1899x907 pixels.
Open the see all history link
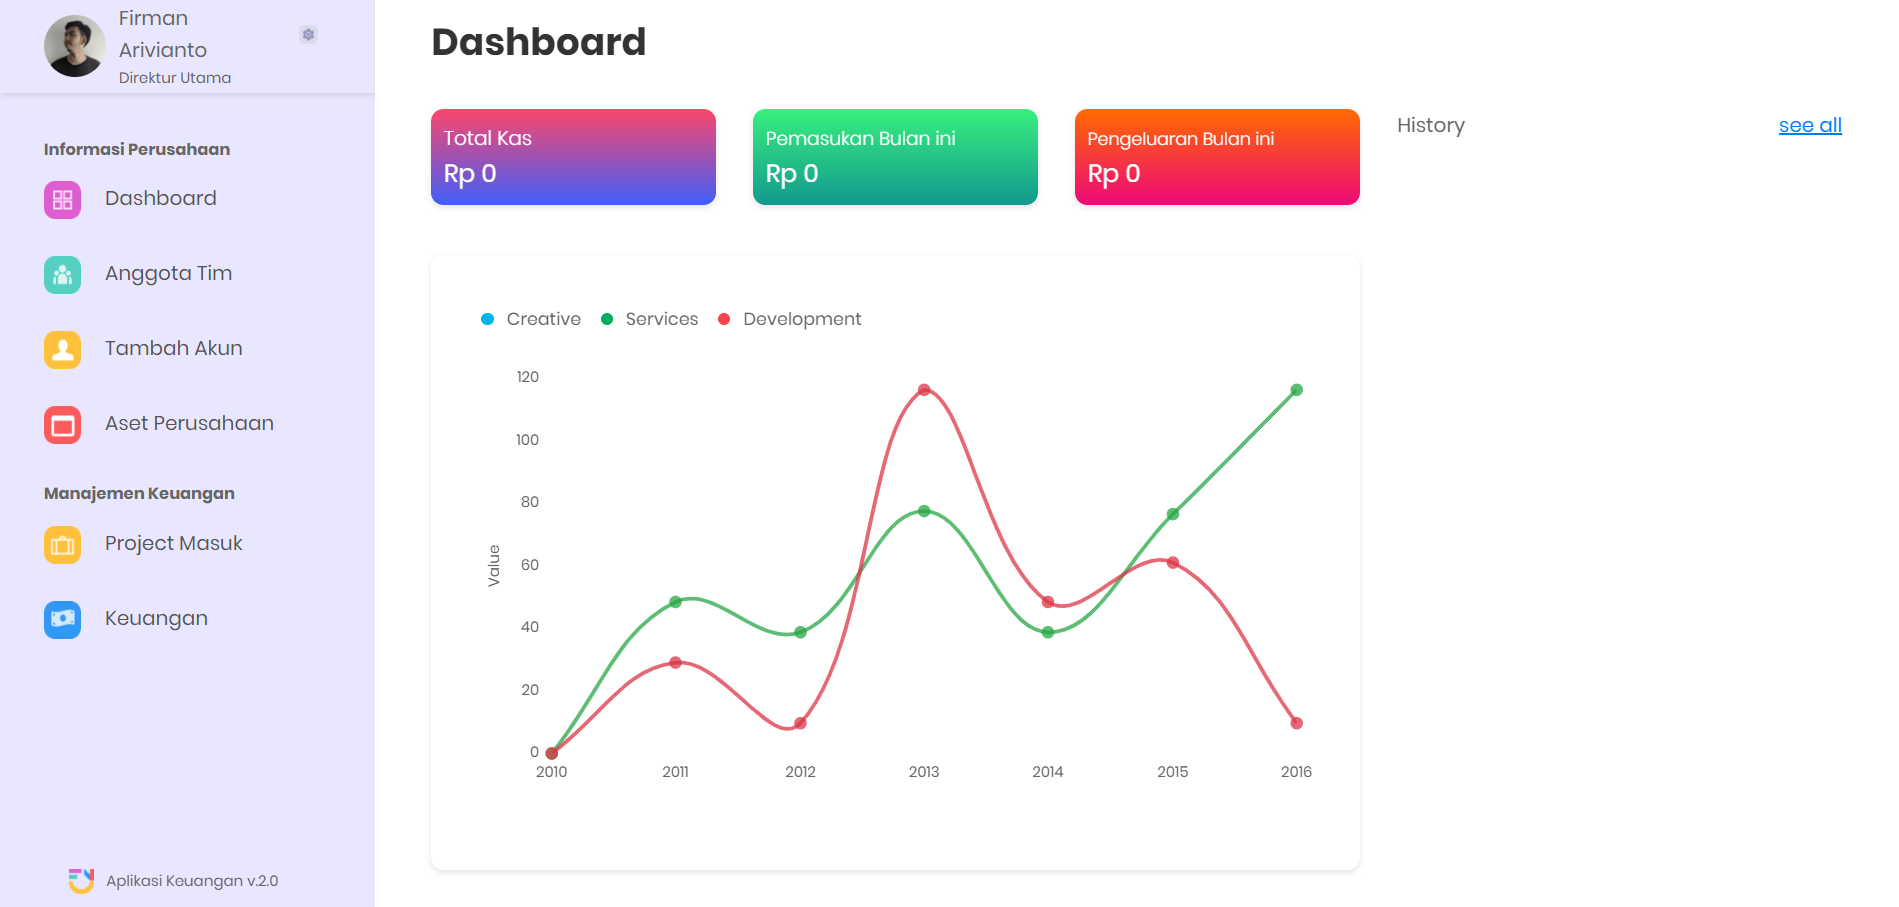click(x=1809, y=126)
